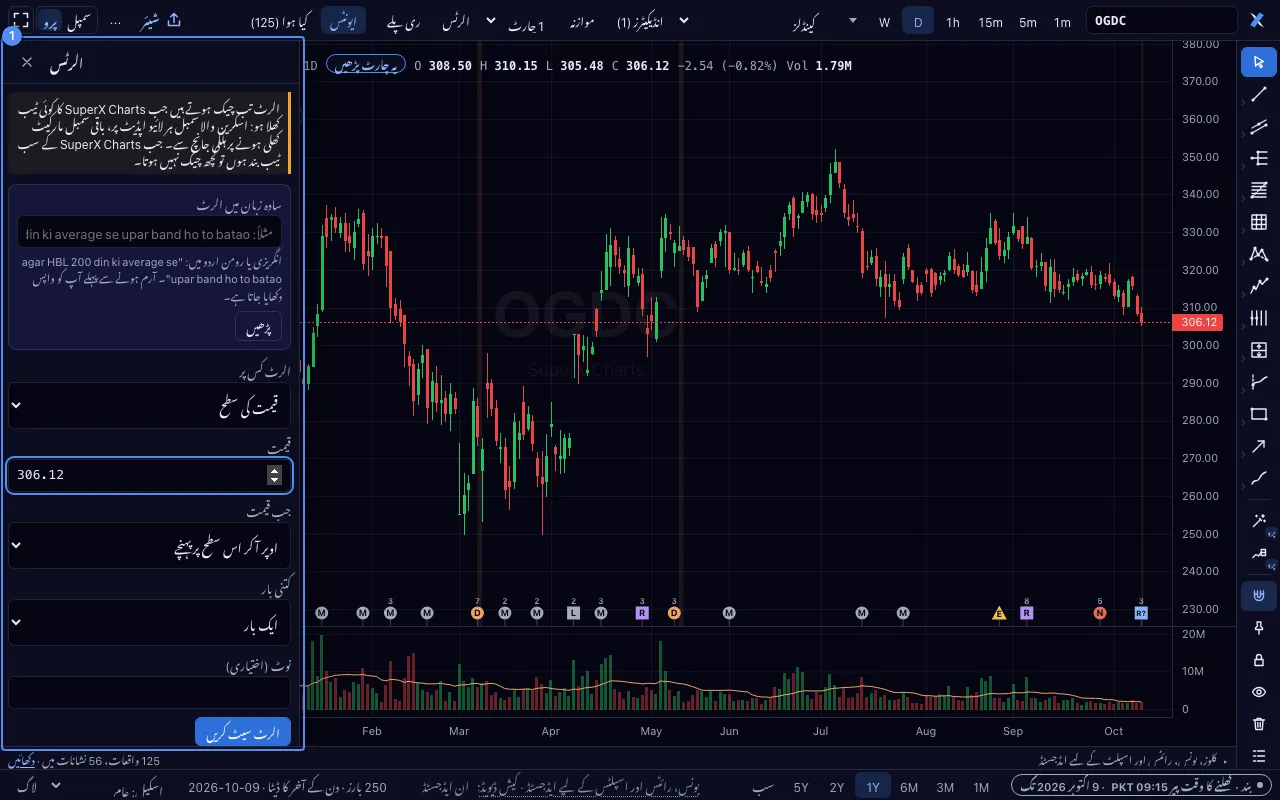
Task: Select the trend line drawing tool
Action: (1258, 94)
